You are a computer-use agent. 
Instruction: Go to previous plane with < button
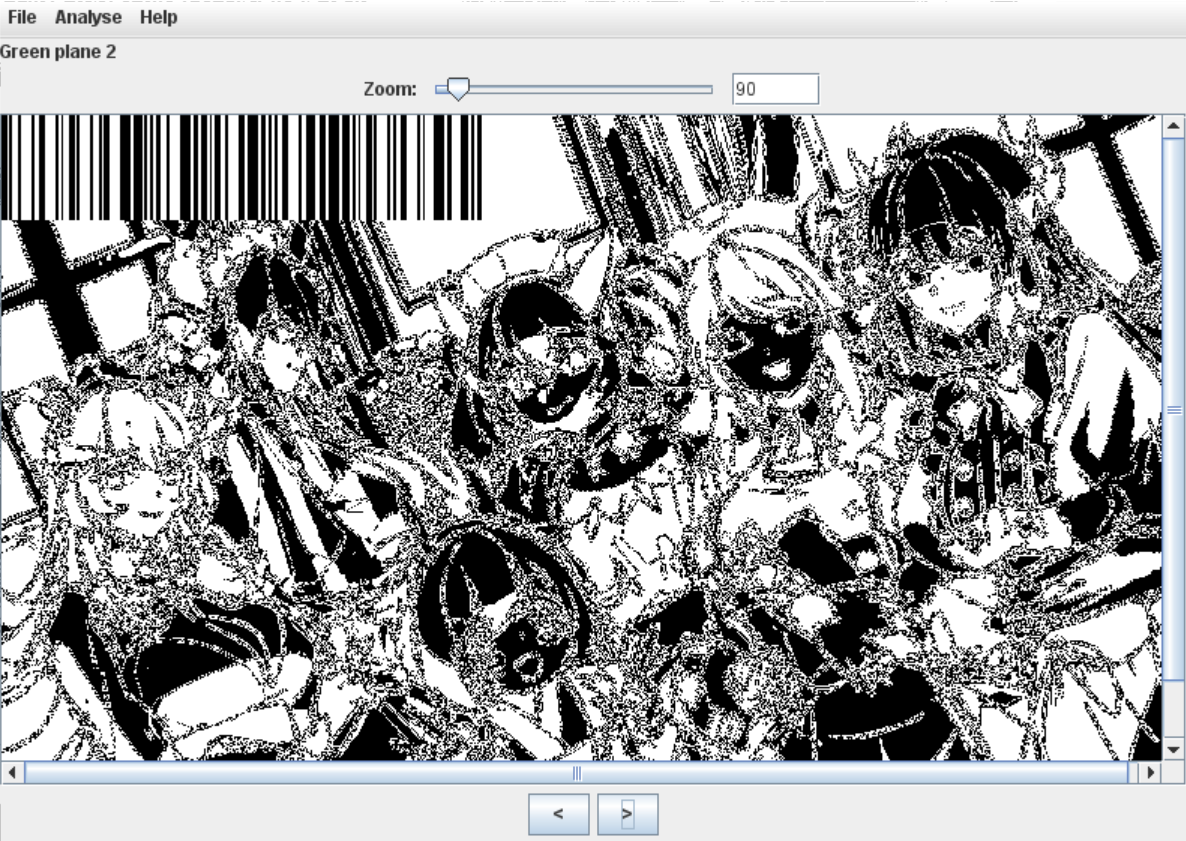pyautogui.click(x=558, y=814)
